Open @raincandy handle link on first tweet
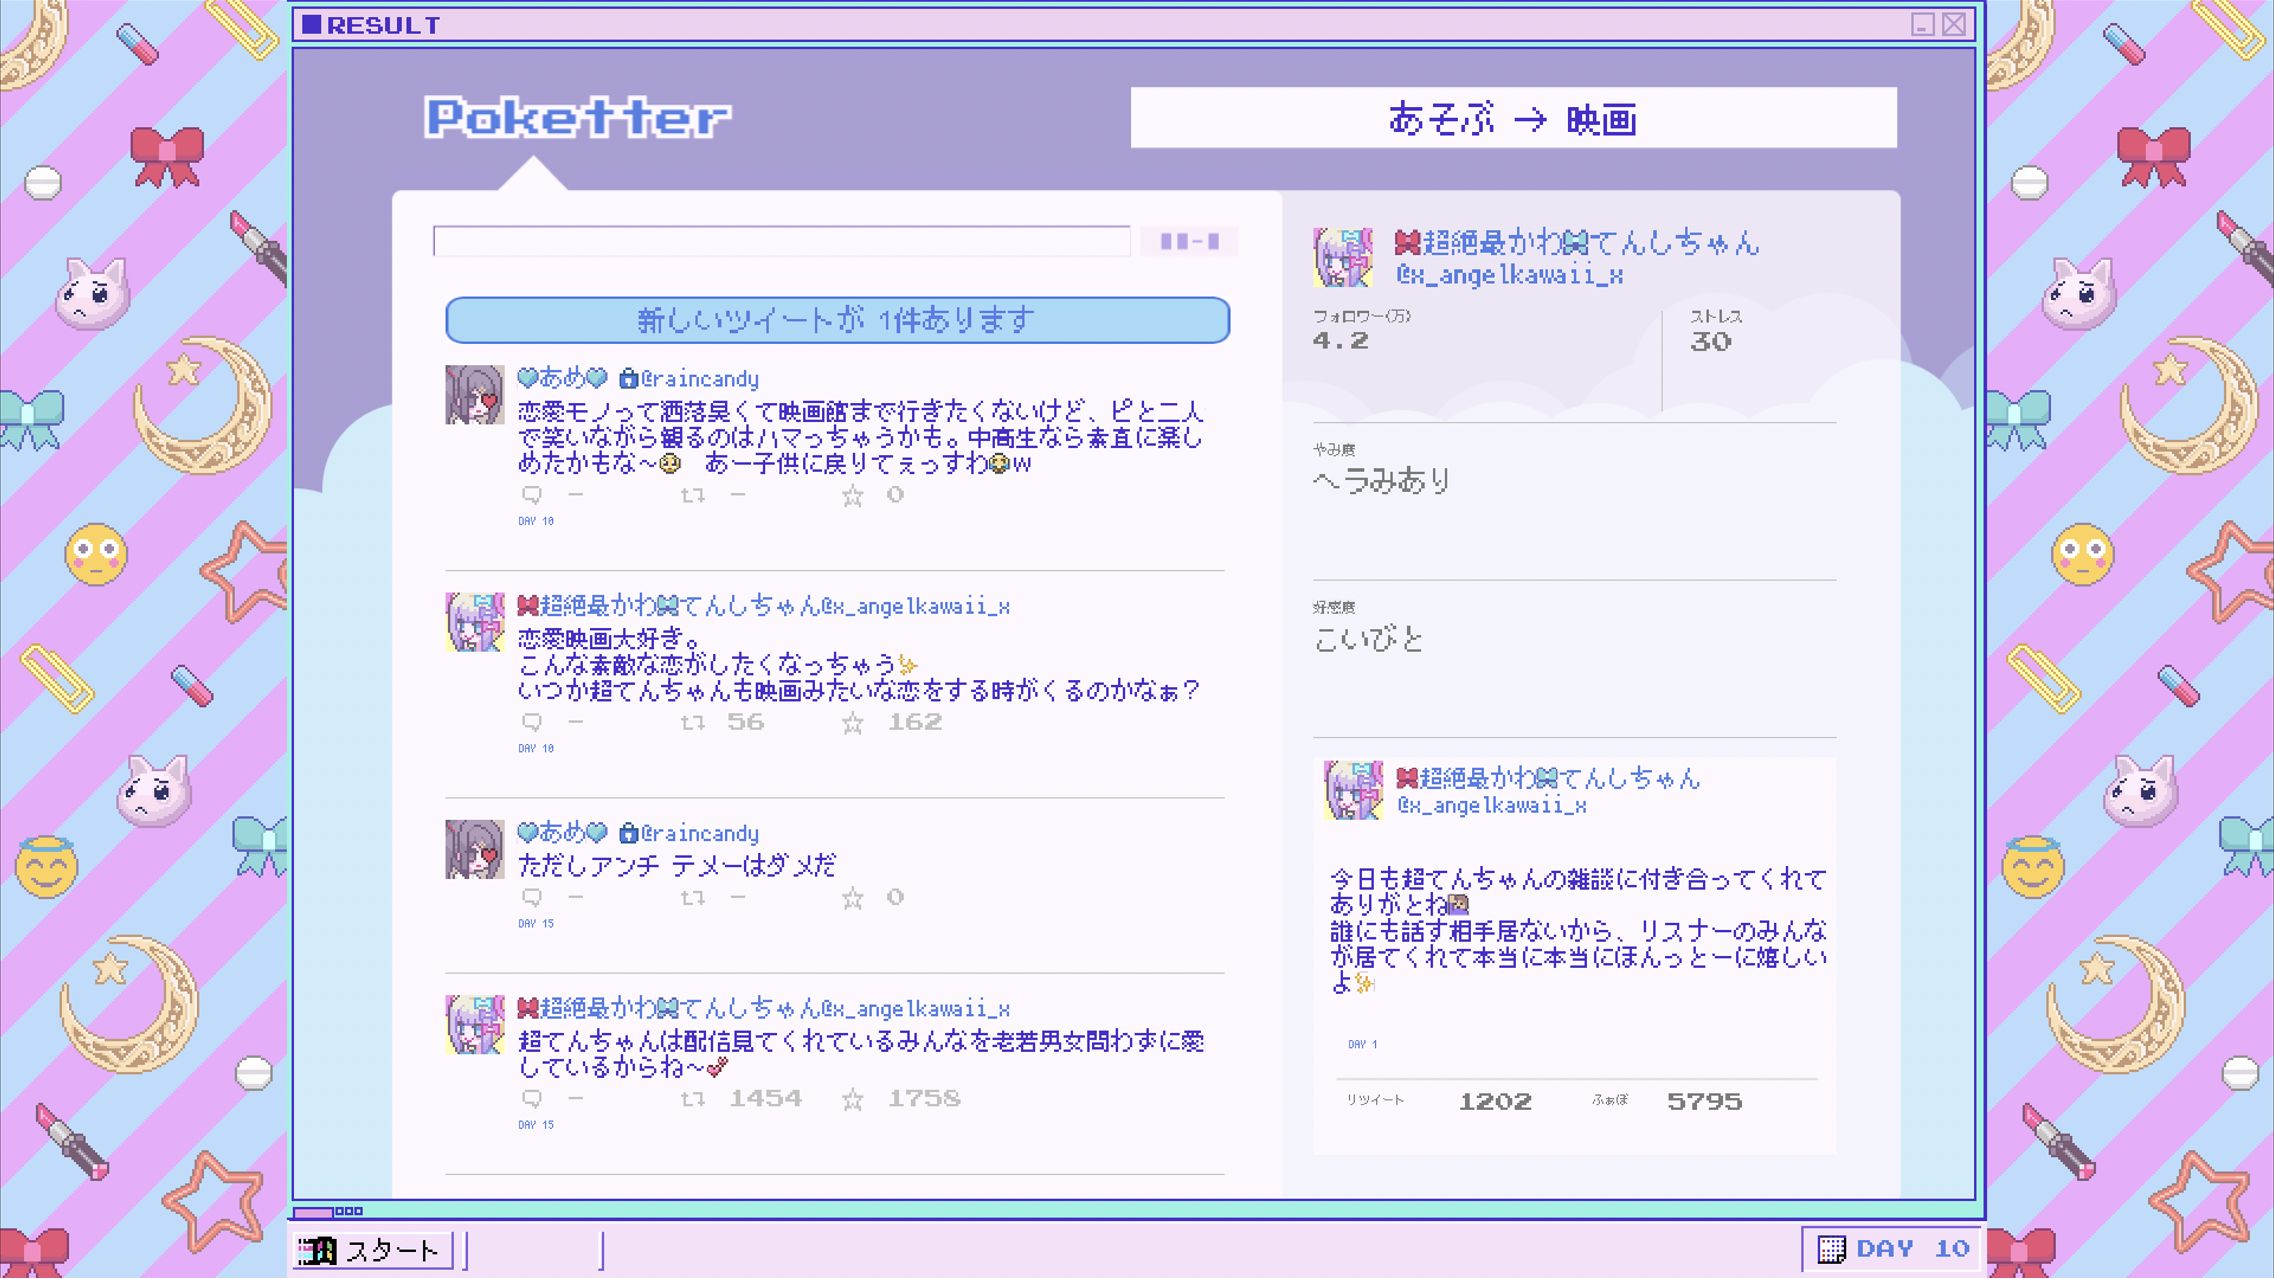2274x1279 pixels. click(699, 379)
